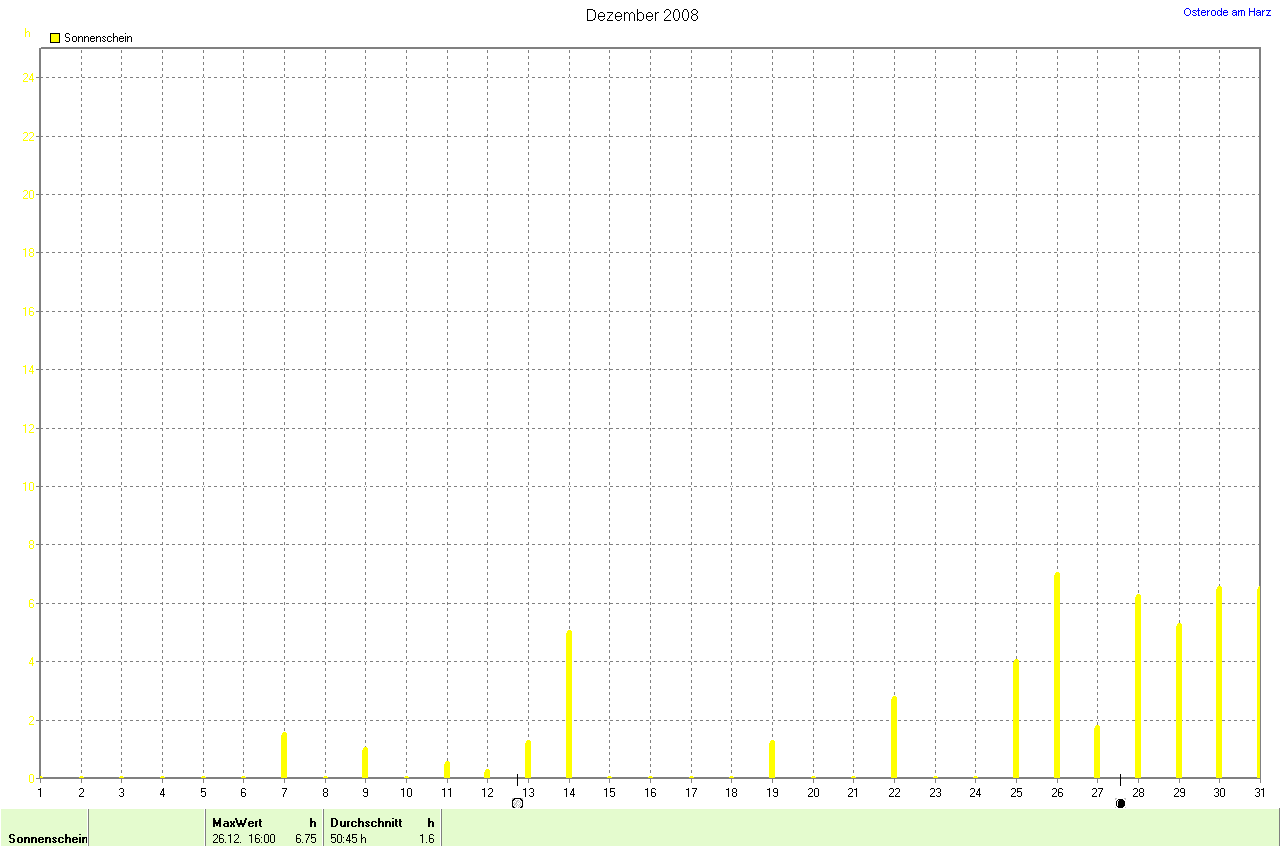Click the 26.12. 16:00 date entry
Image resolution: width=1280 pixels, height=846 pixels.
[x=243, y=839]
